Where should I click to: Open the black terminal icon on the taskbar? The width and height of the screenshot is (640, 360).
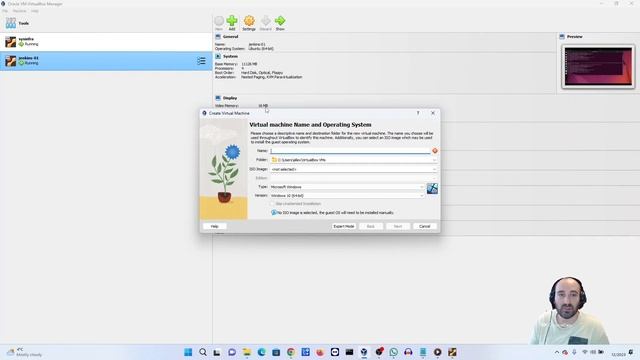tap(349, 352)
